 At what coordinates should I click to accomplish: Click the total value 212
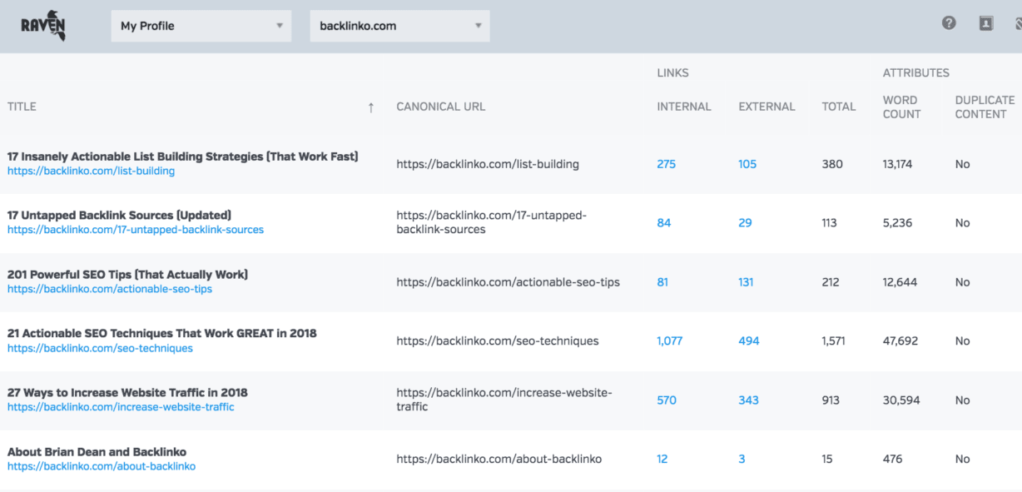[832, 282]
